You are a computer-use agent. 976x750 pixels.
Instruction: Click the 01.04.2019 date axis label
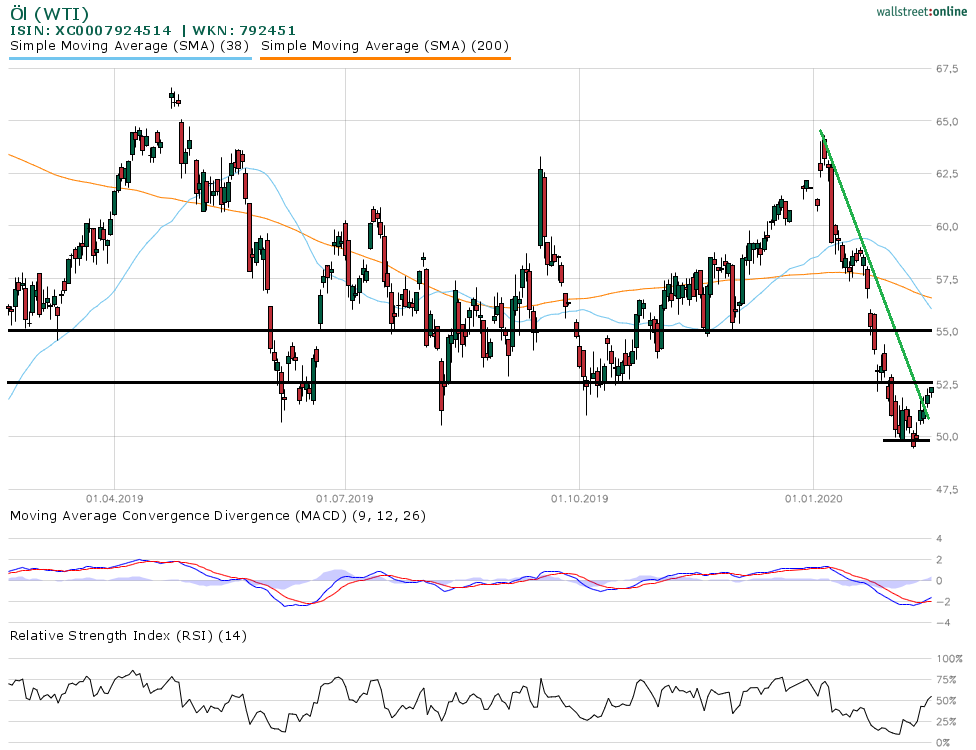click(x=114, y=497)
